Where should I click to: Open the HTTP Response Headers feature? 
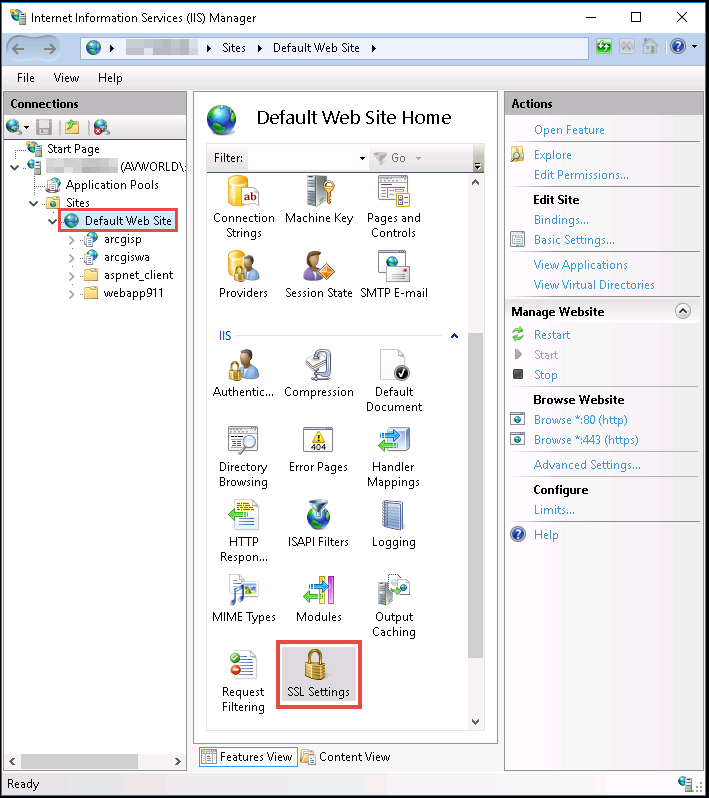coord(244,531)
